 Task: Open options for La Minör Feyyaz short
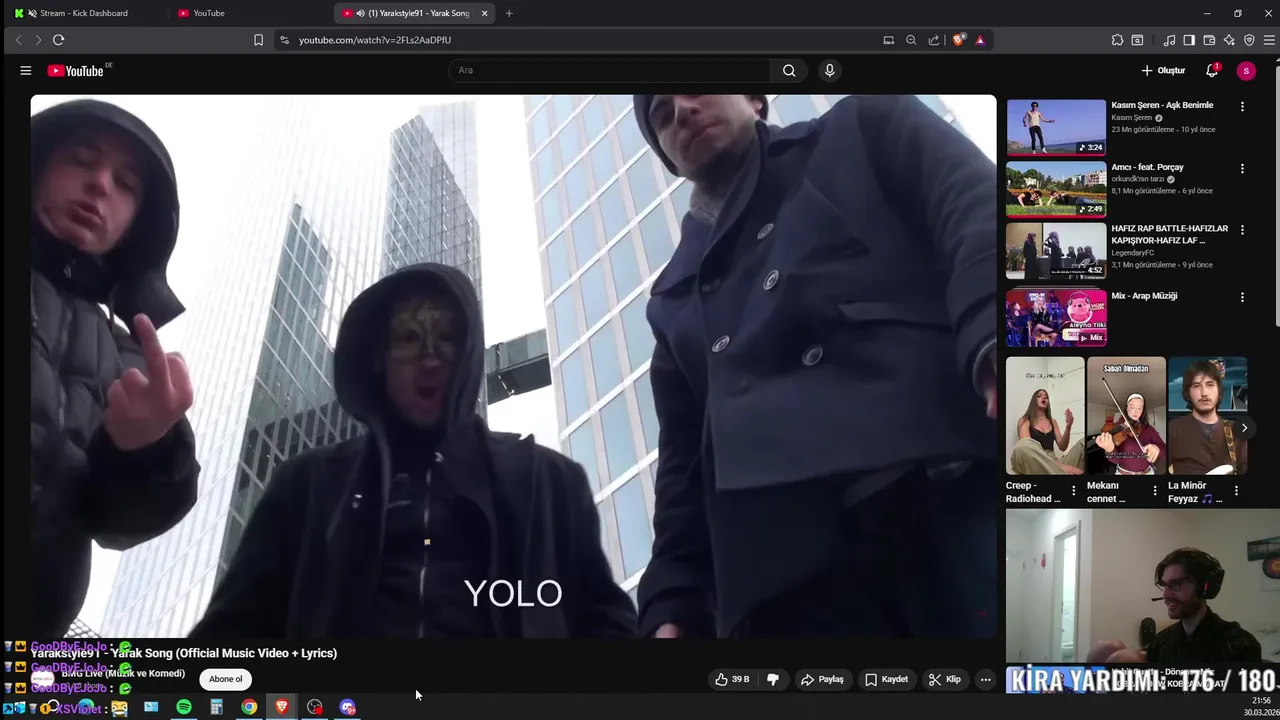(1236, 491)
